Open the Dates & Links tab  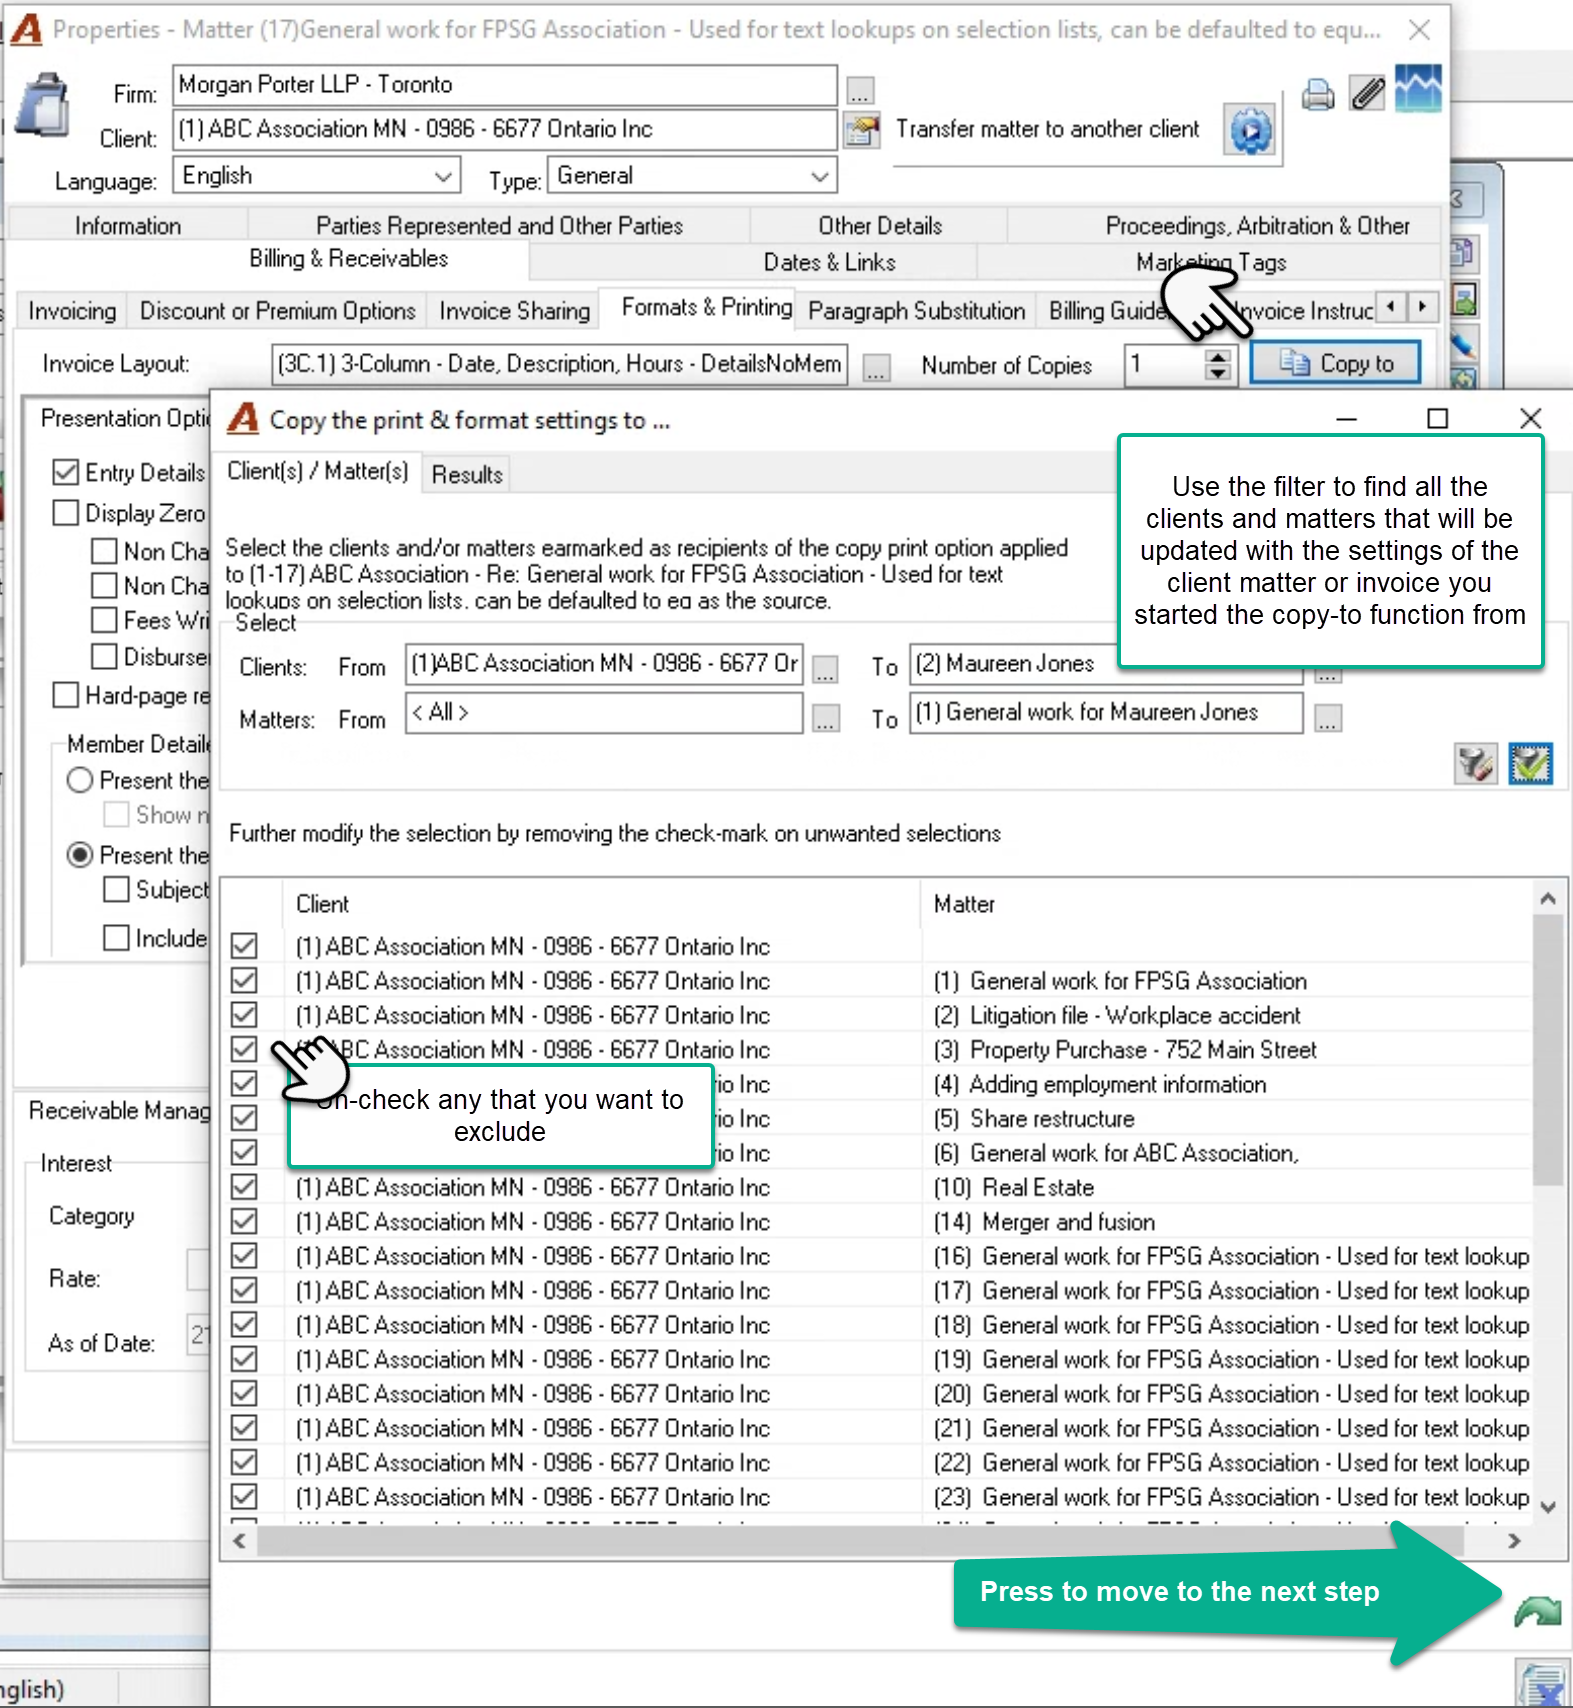[x=829, y=262]
